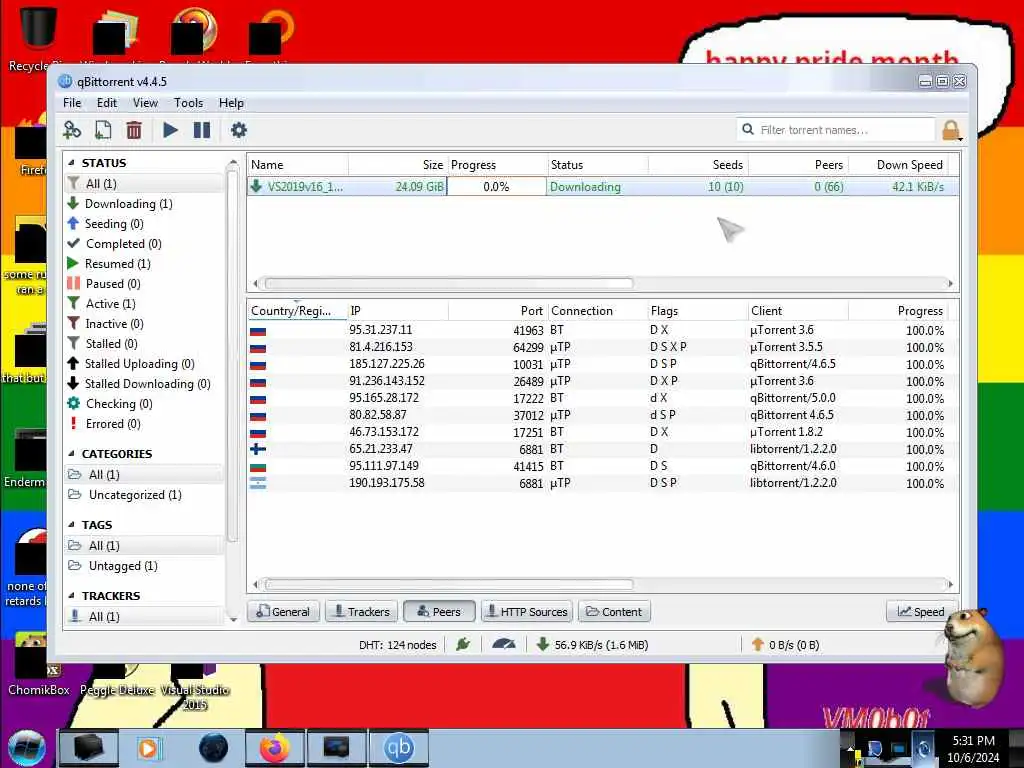Collapse the TAGS section
Screen dimensions: 1024x768
click(71, 524)
